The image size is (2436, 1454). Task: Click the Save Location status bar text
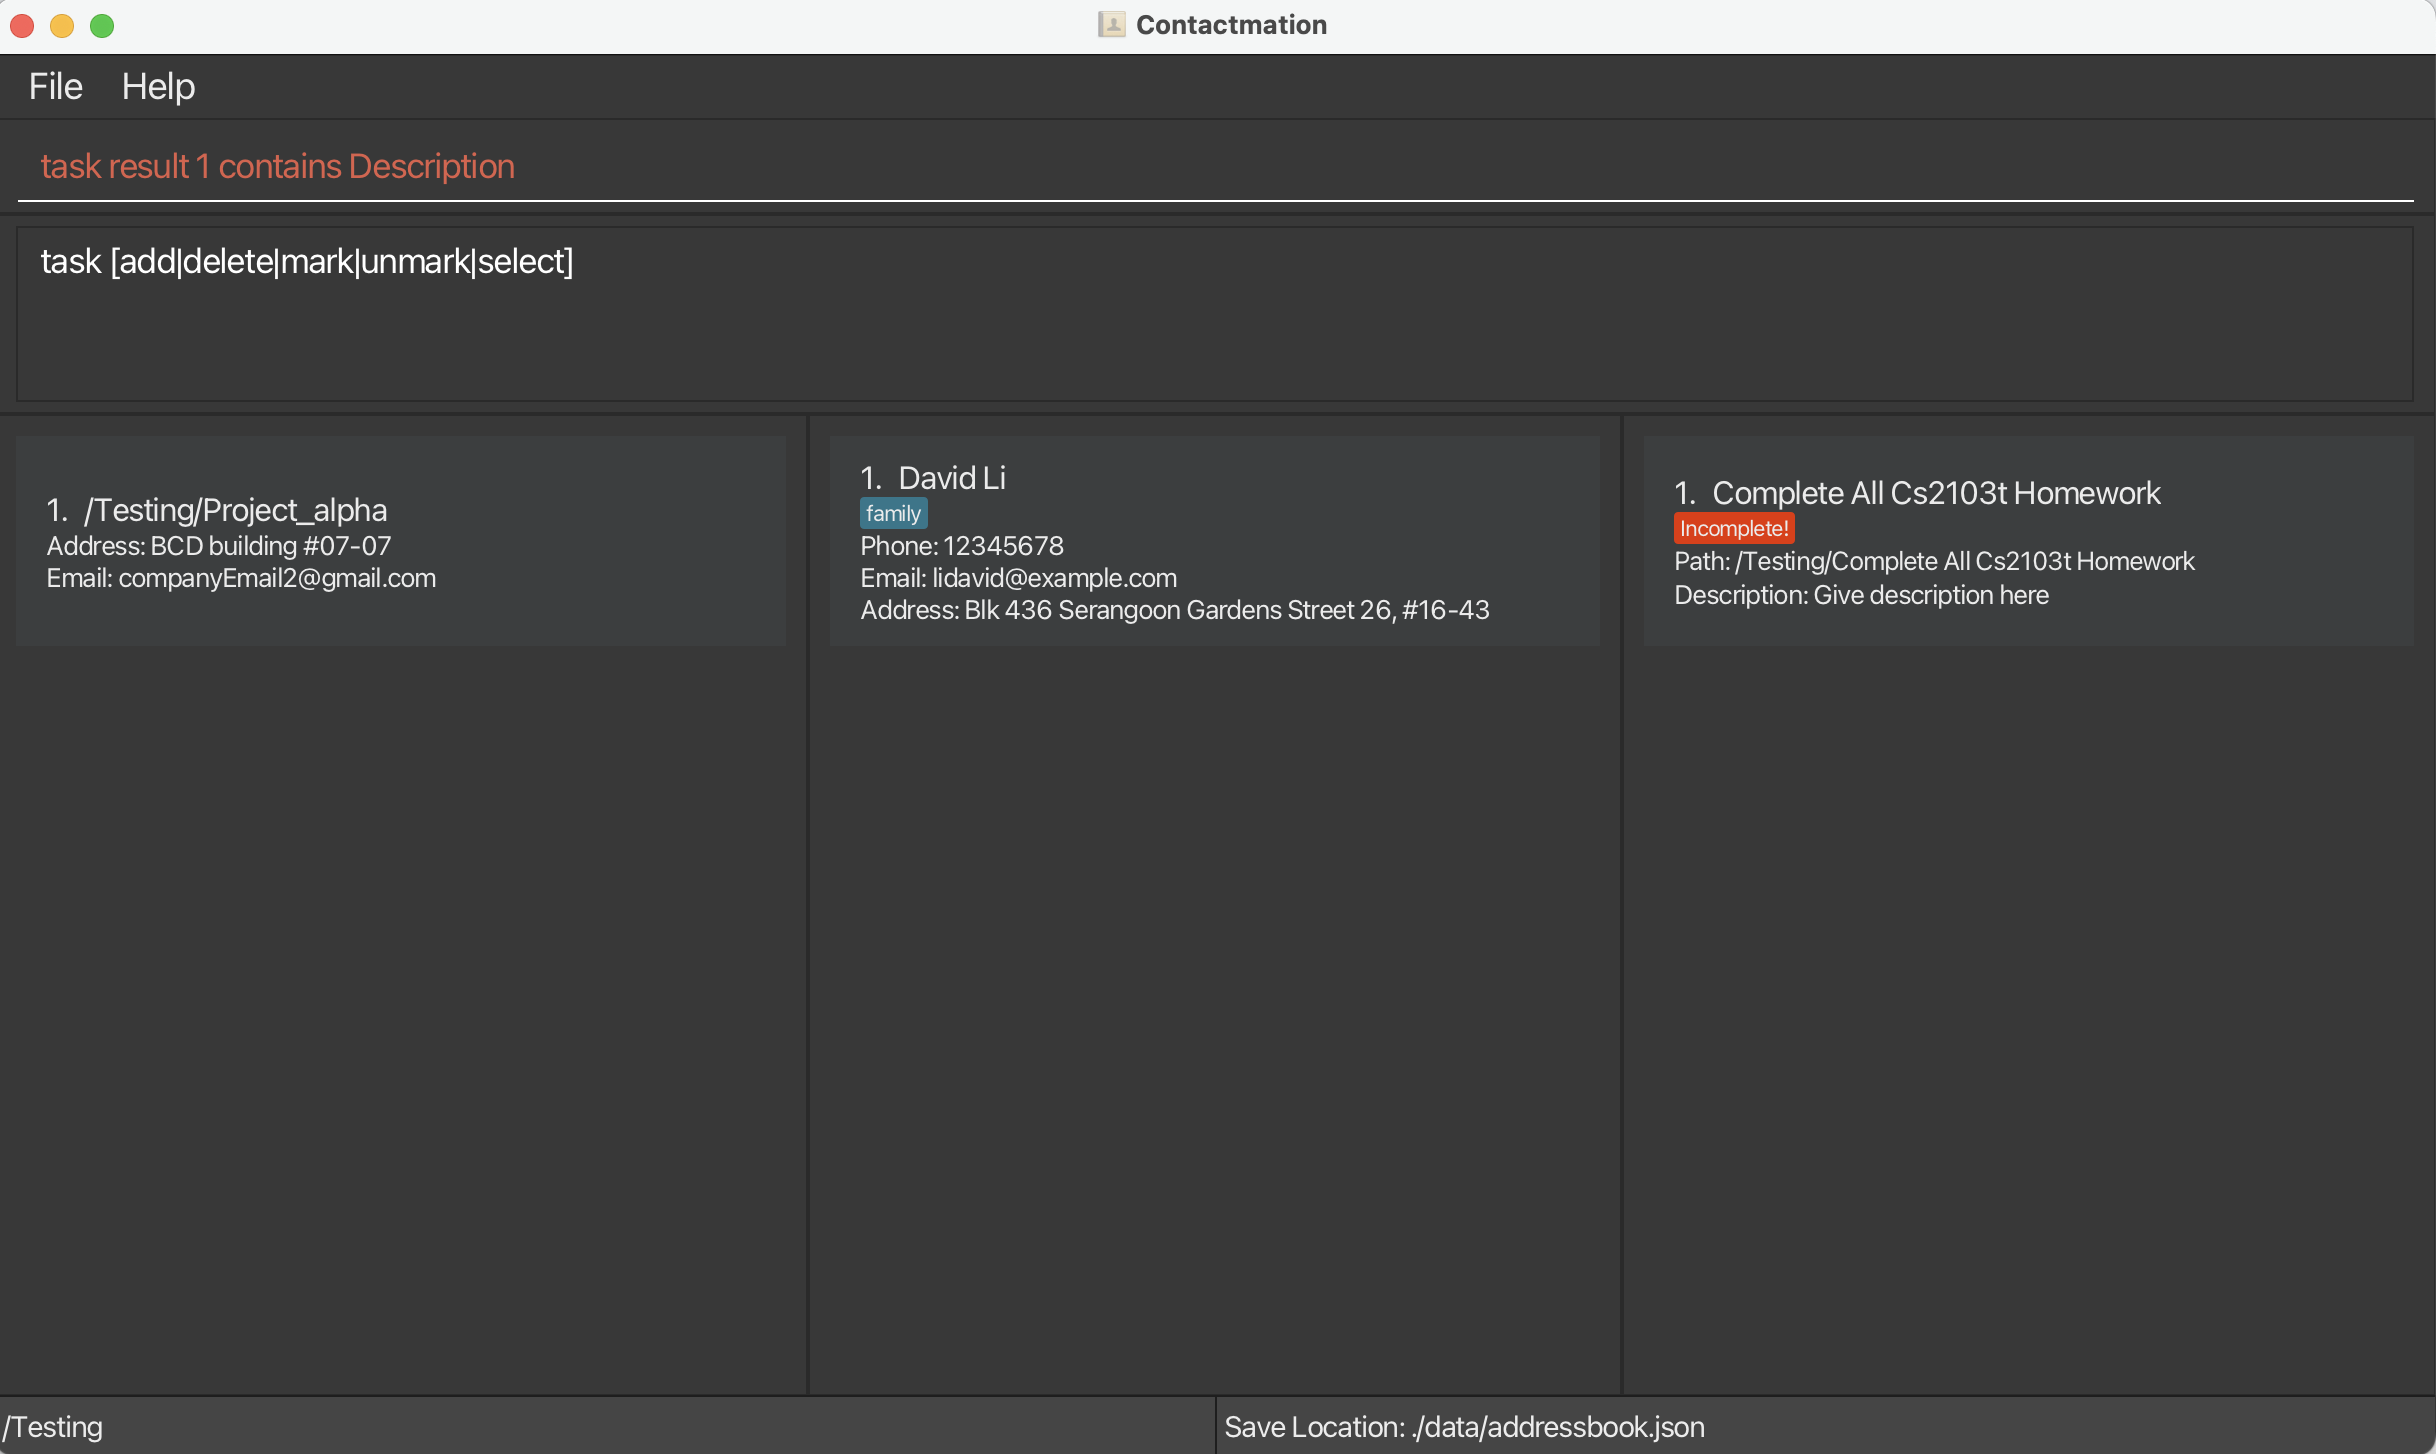pyautogui.click(x=1464, y=1427)
